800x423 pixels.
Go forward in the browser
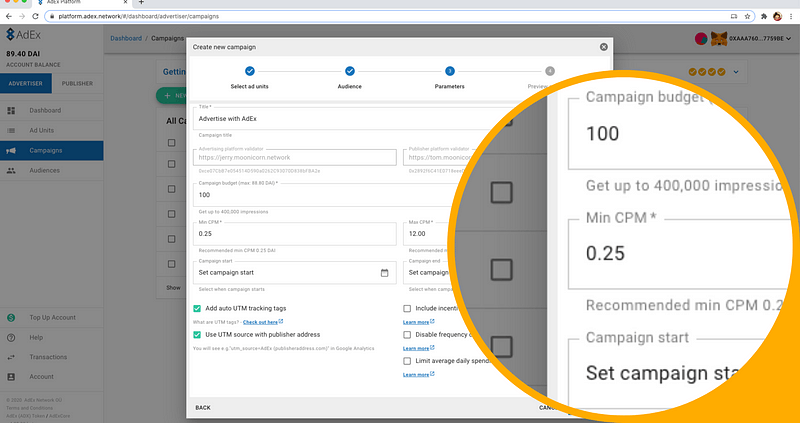click(22, 16)
